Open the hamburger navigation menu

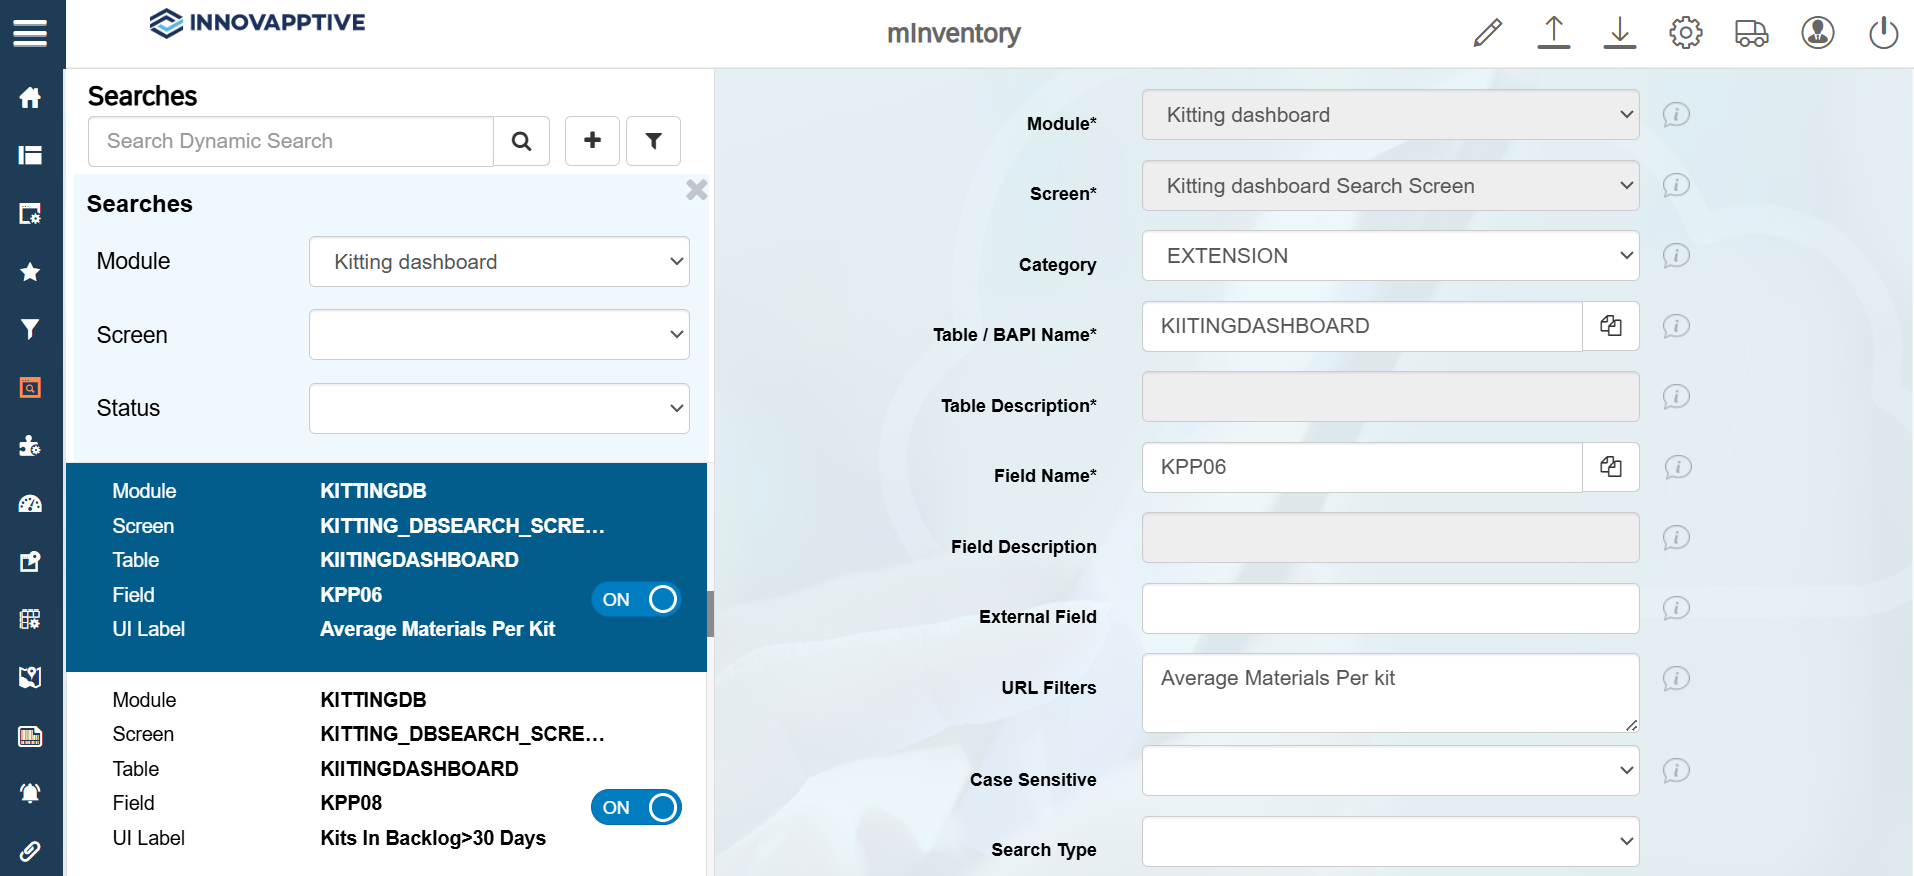30,34
